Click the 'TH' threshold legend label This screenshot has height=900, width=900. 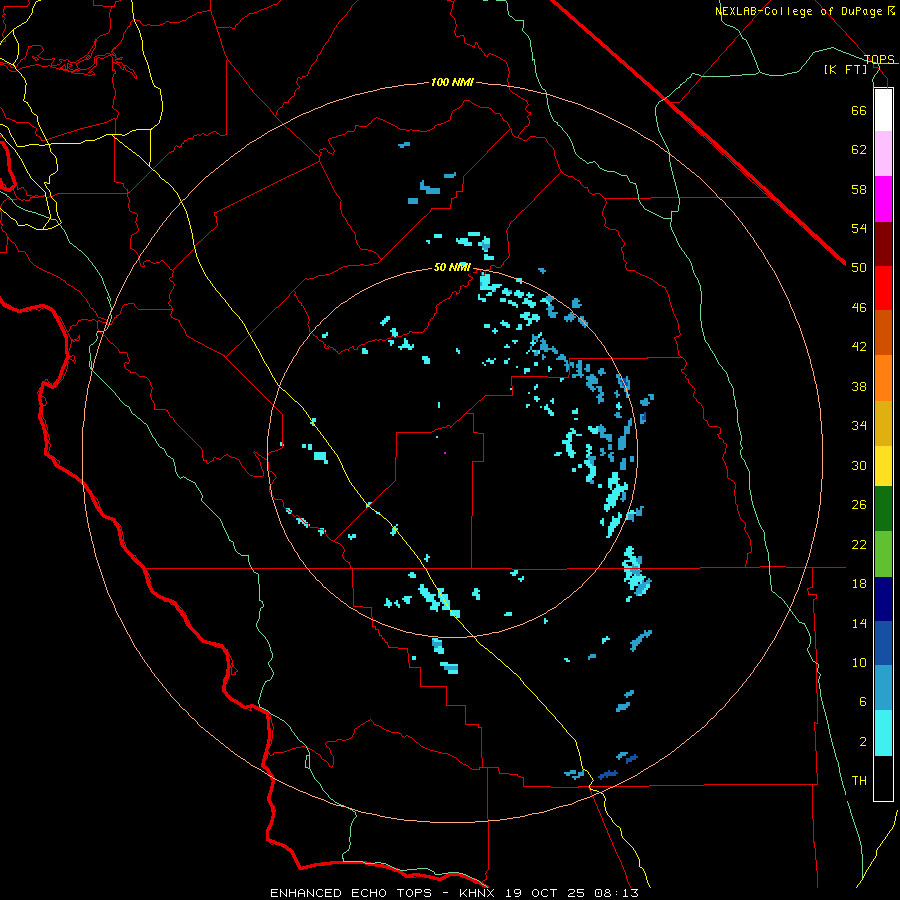coord(859,781)
